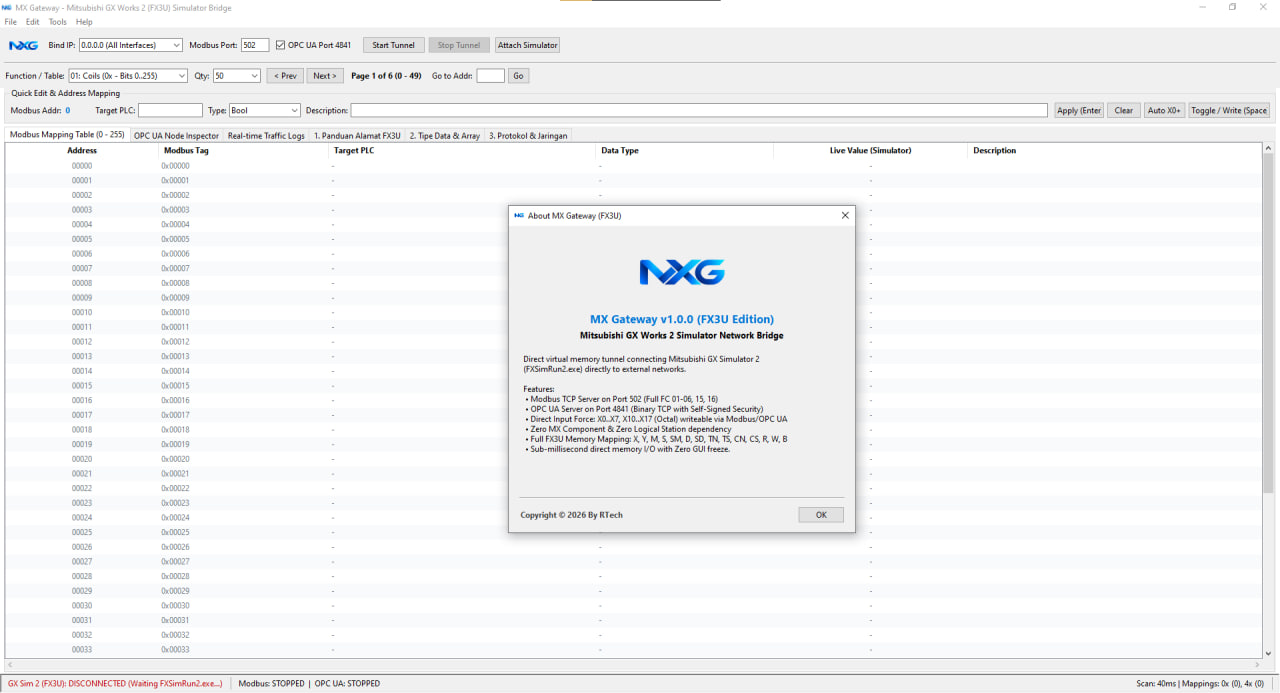Click the horizontal scrollbar left arrow
The width and height of the screenshot is (1280, 693).
tap(10, 665)
